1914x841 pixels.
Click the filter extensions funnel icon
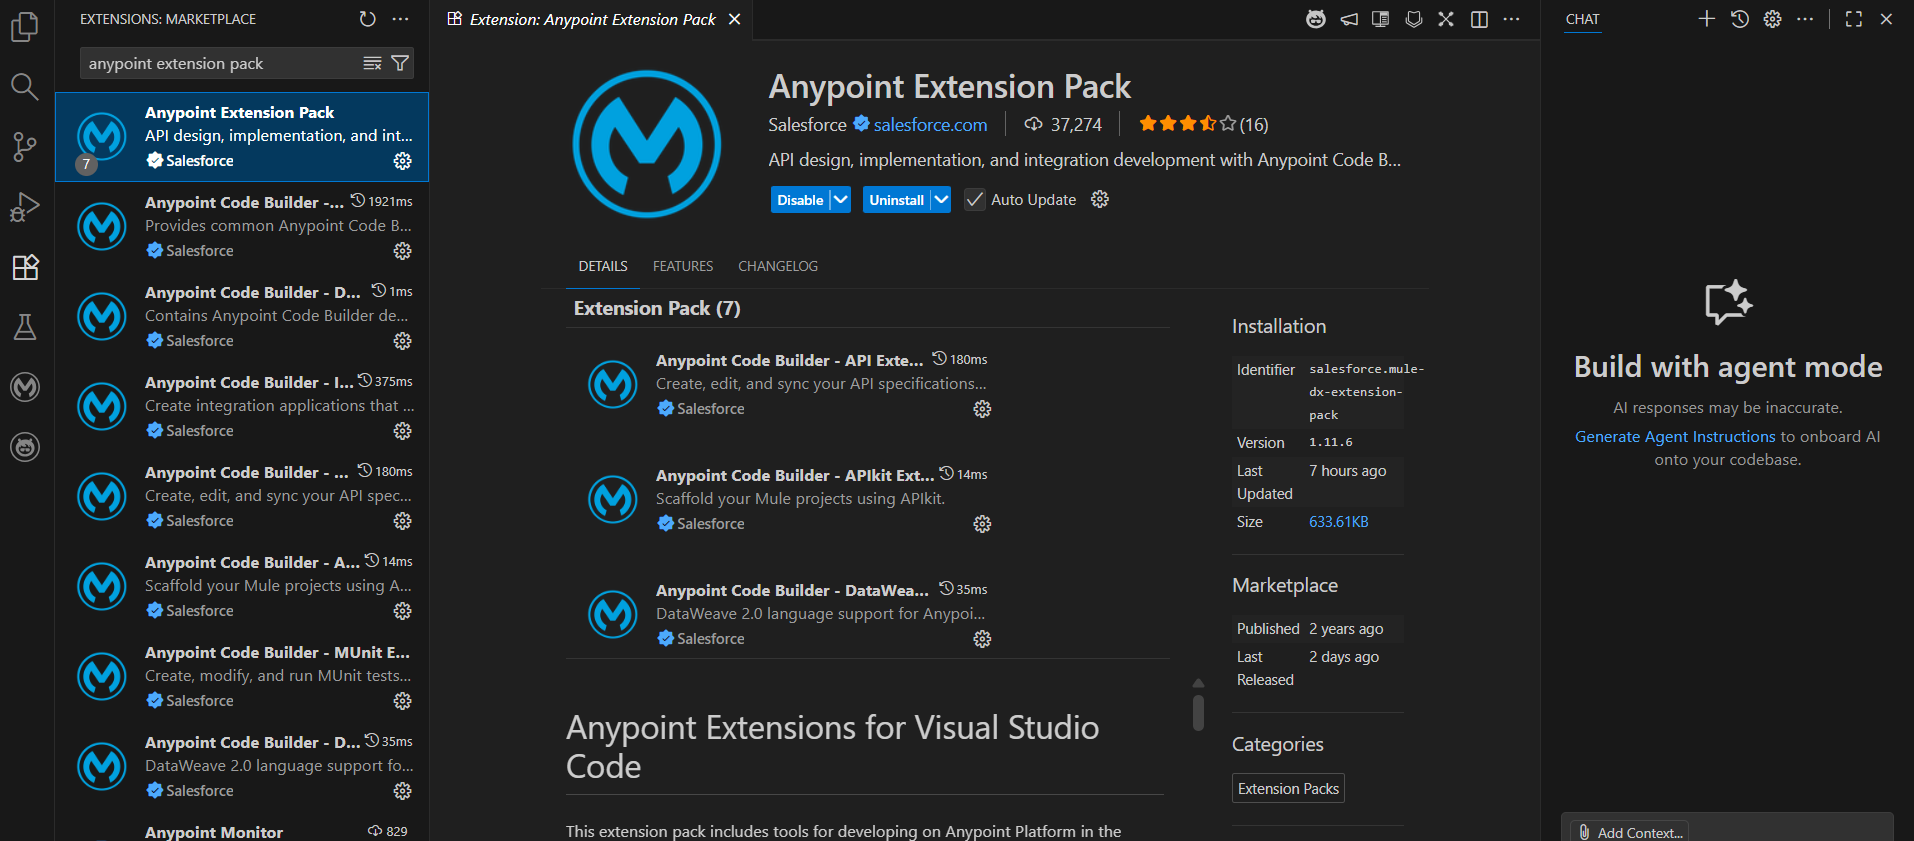[400, 63]
